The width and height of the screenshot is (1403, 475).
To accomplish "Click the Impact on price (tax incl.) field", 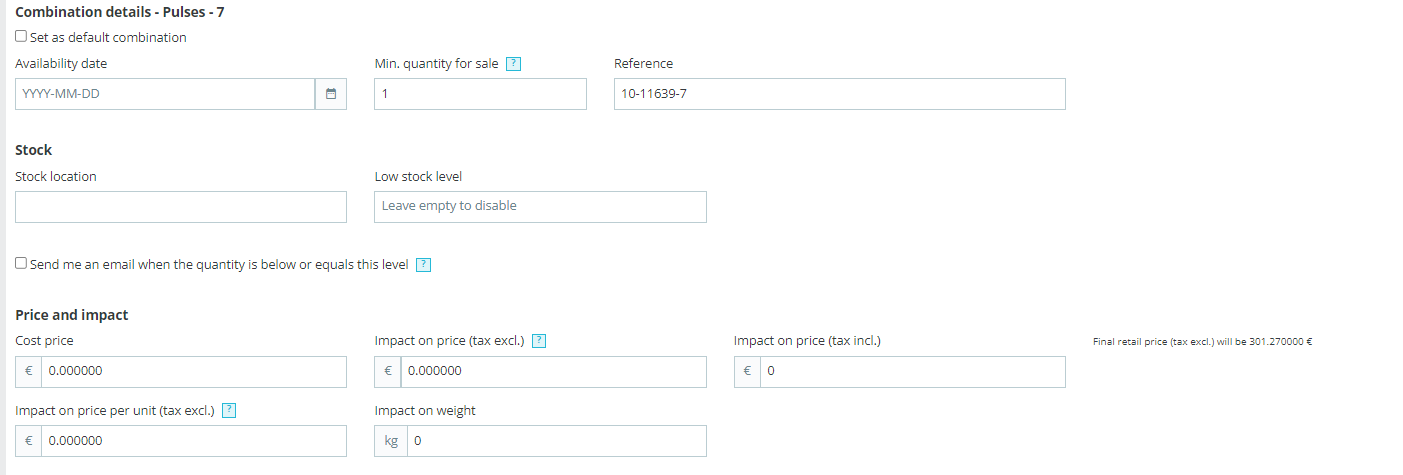I will coord(911,372).
